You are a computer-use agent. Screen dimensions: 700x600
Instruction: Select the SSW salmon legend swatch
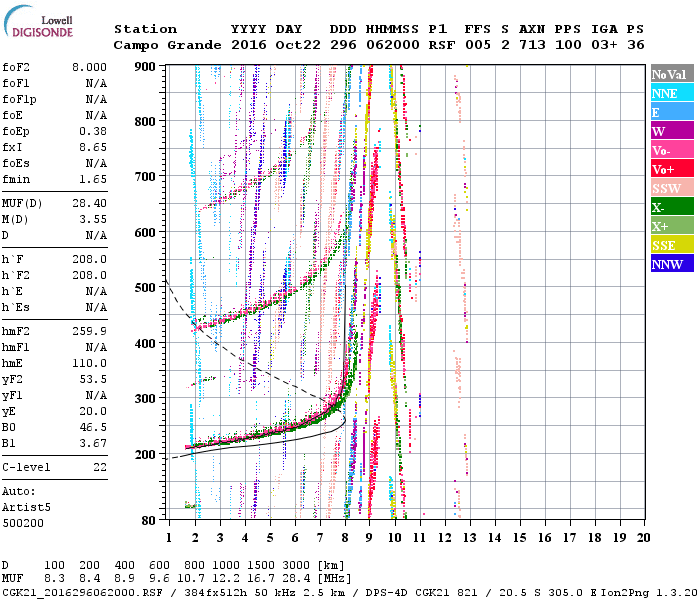[x=672, y=188]
